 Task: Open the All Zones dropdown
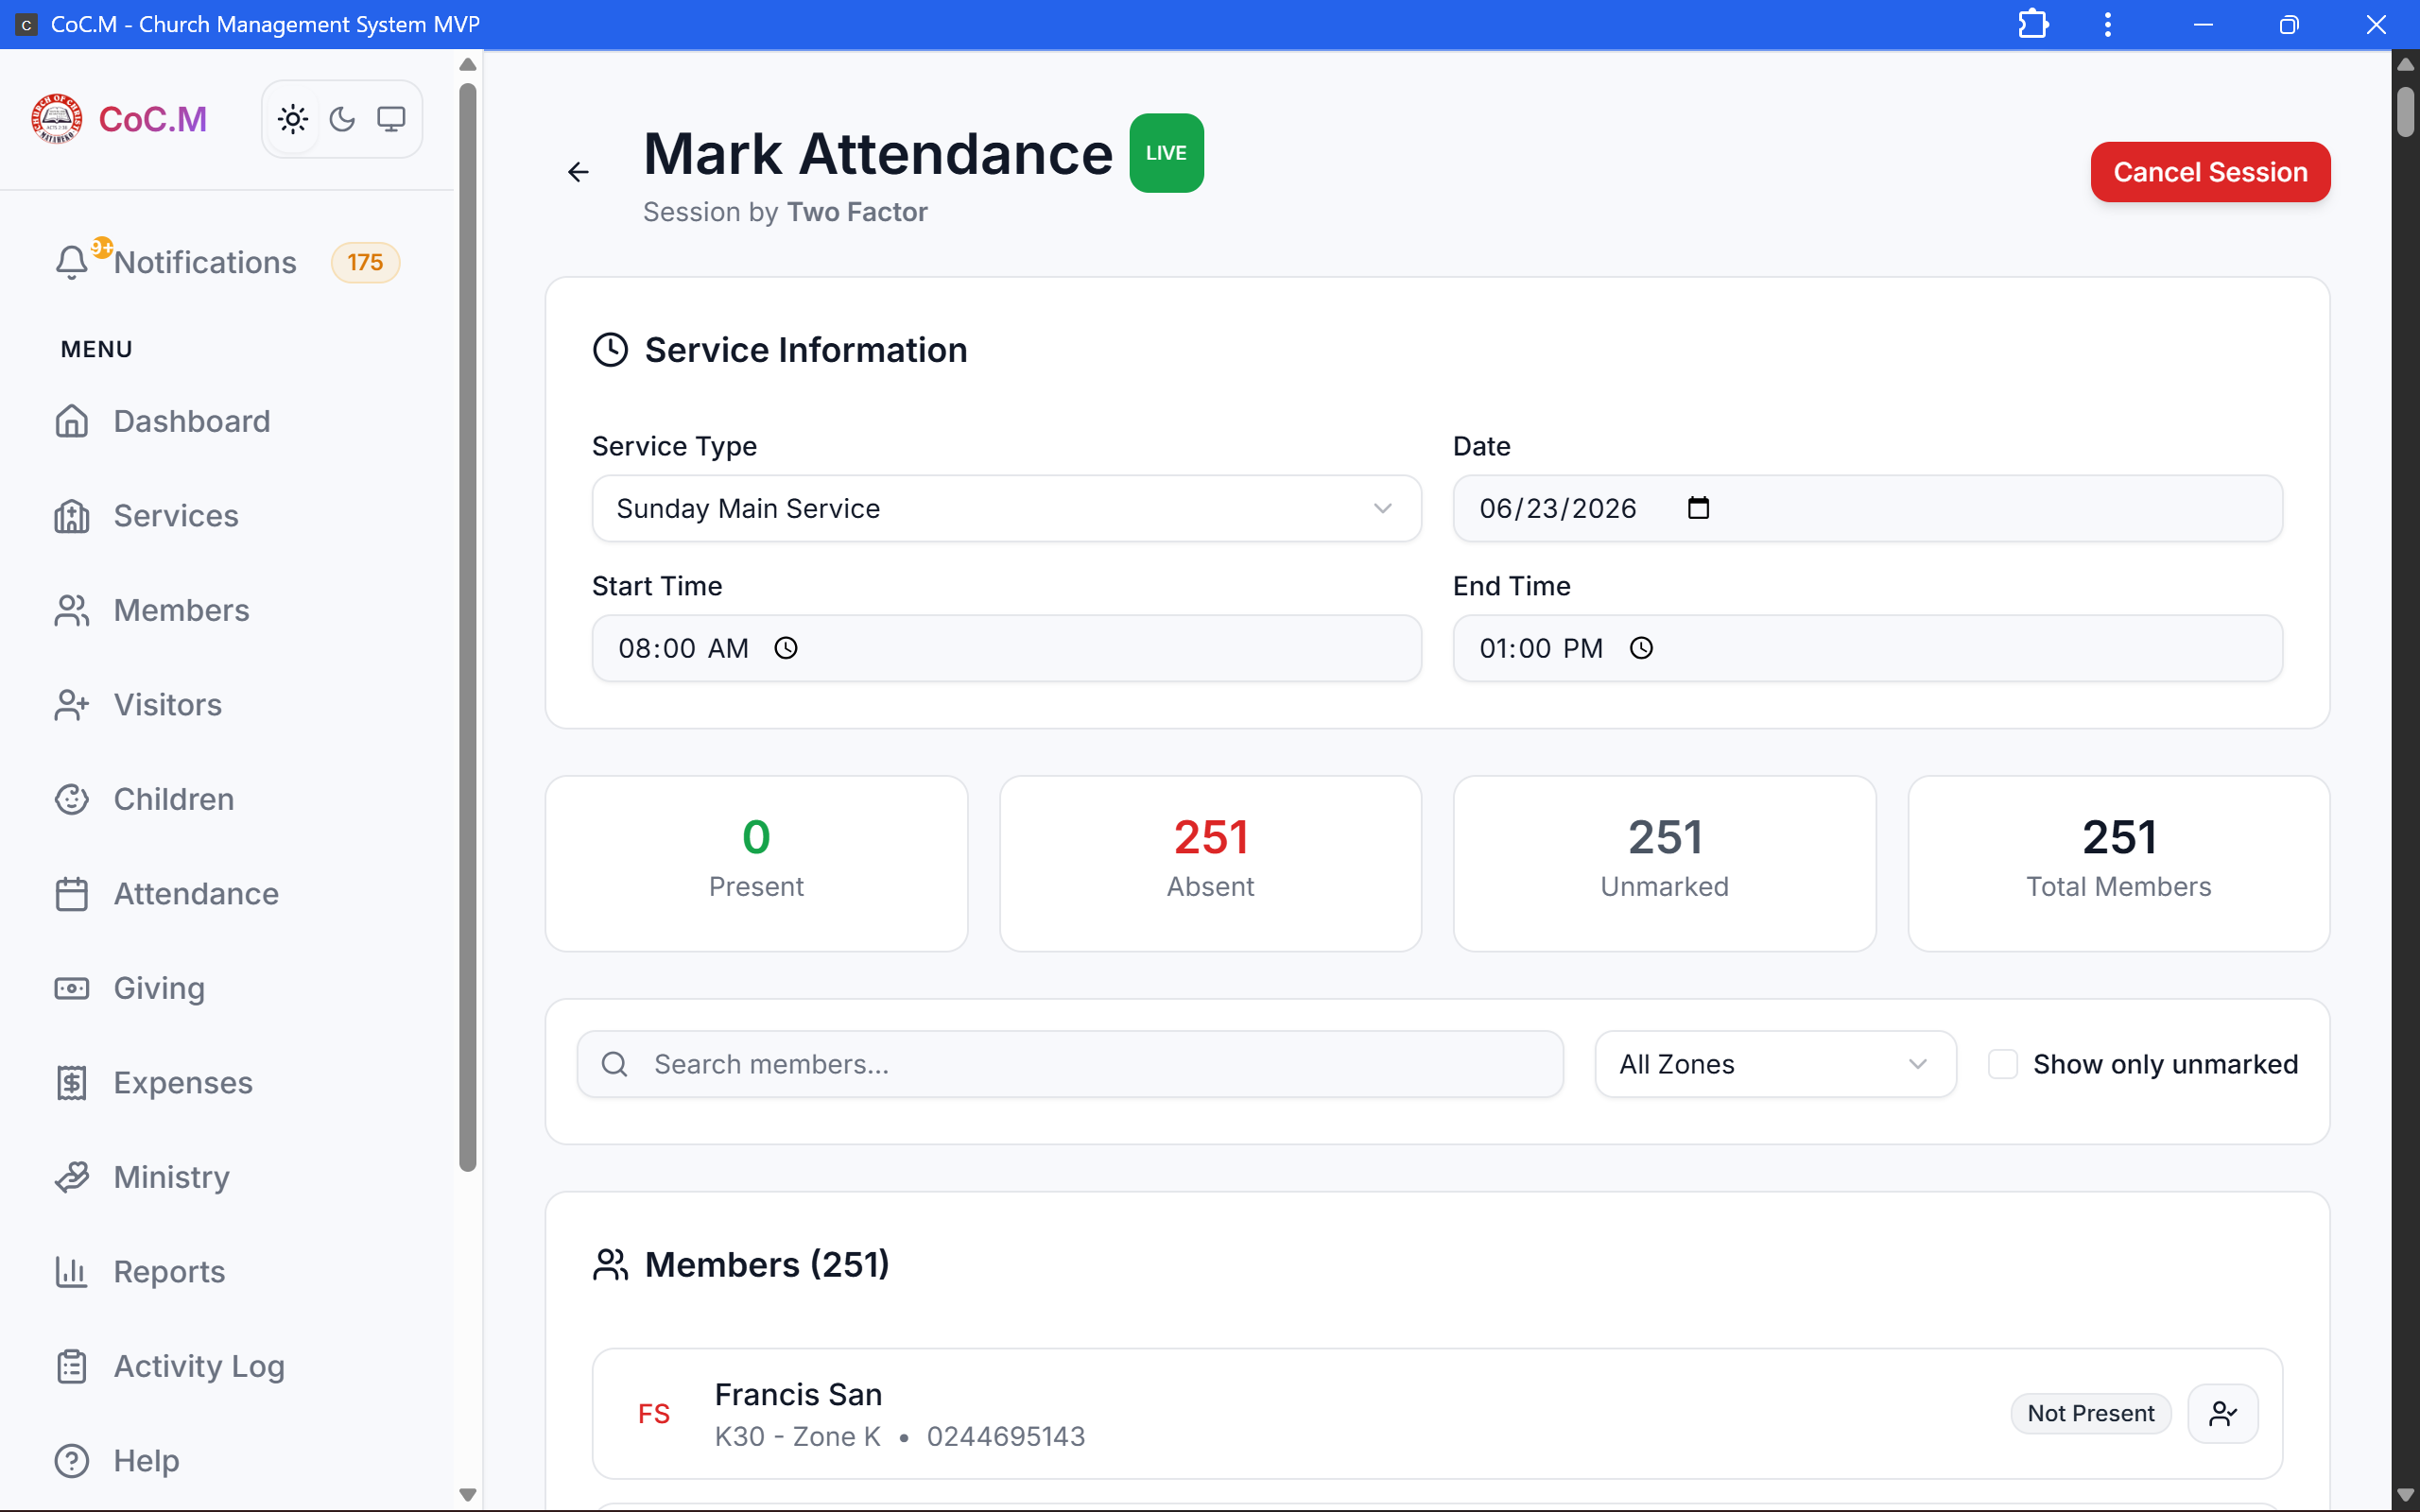(x=1775, y=1064)
